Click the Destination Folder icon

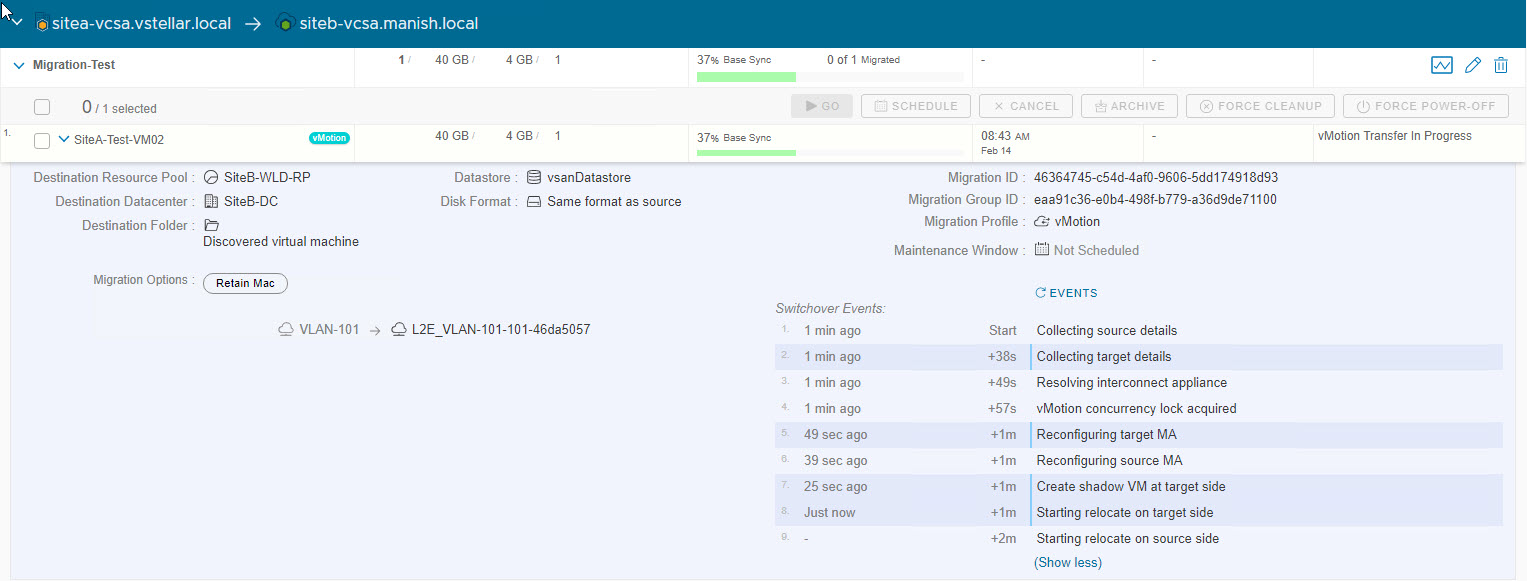pos(211,226)
